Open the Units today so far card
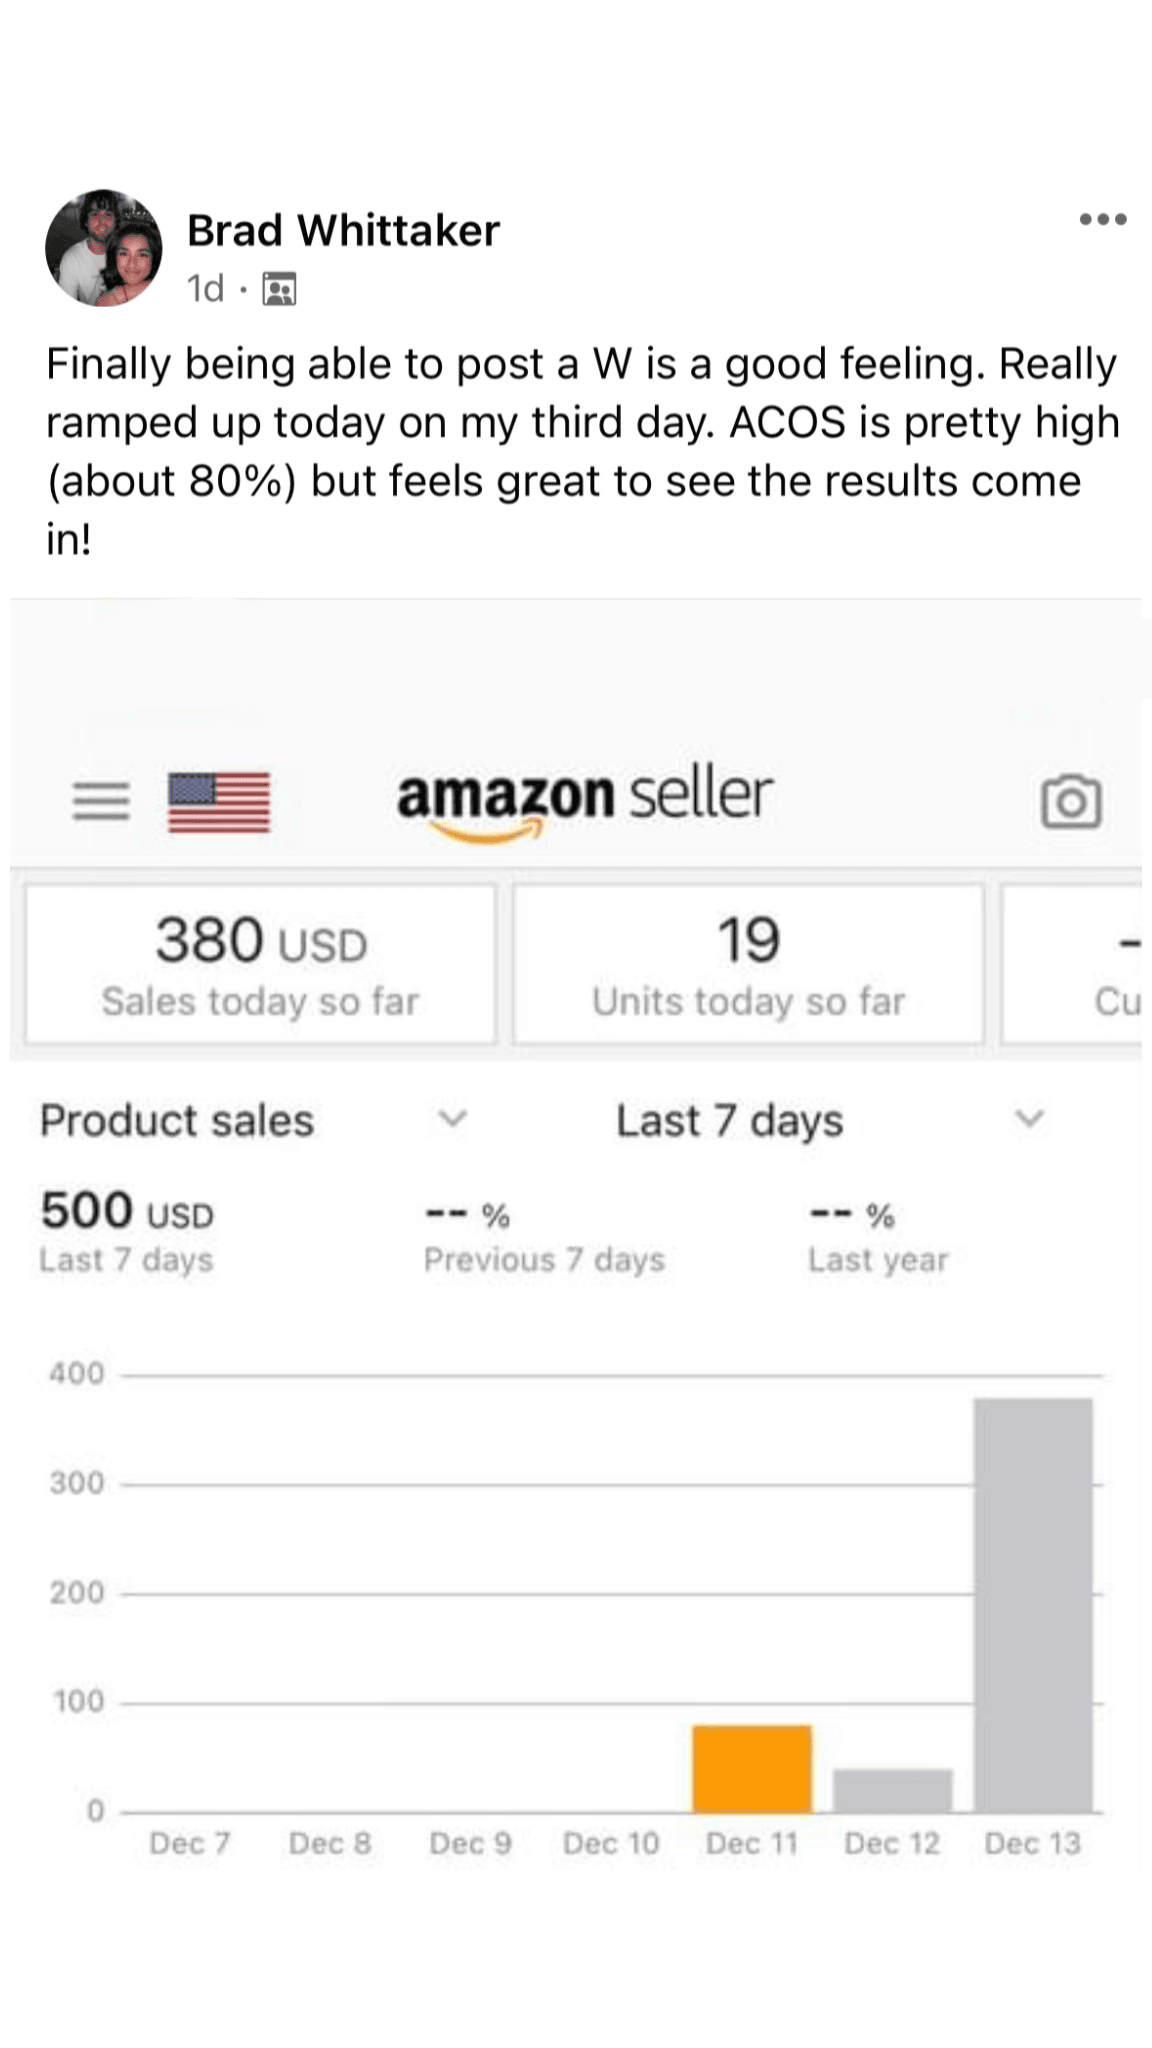The image size is (1152, 2048). (748, 964)
